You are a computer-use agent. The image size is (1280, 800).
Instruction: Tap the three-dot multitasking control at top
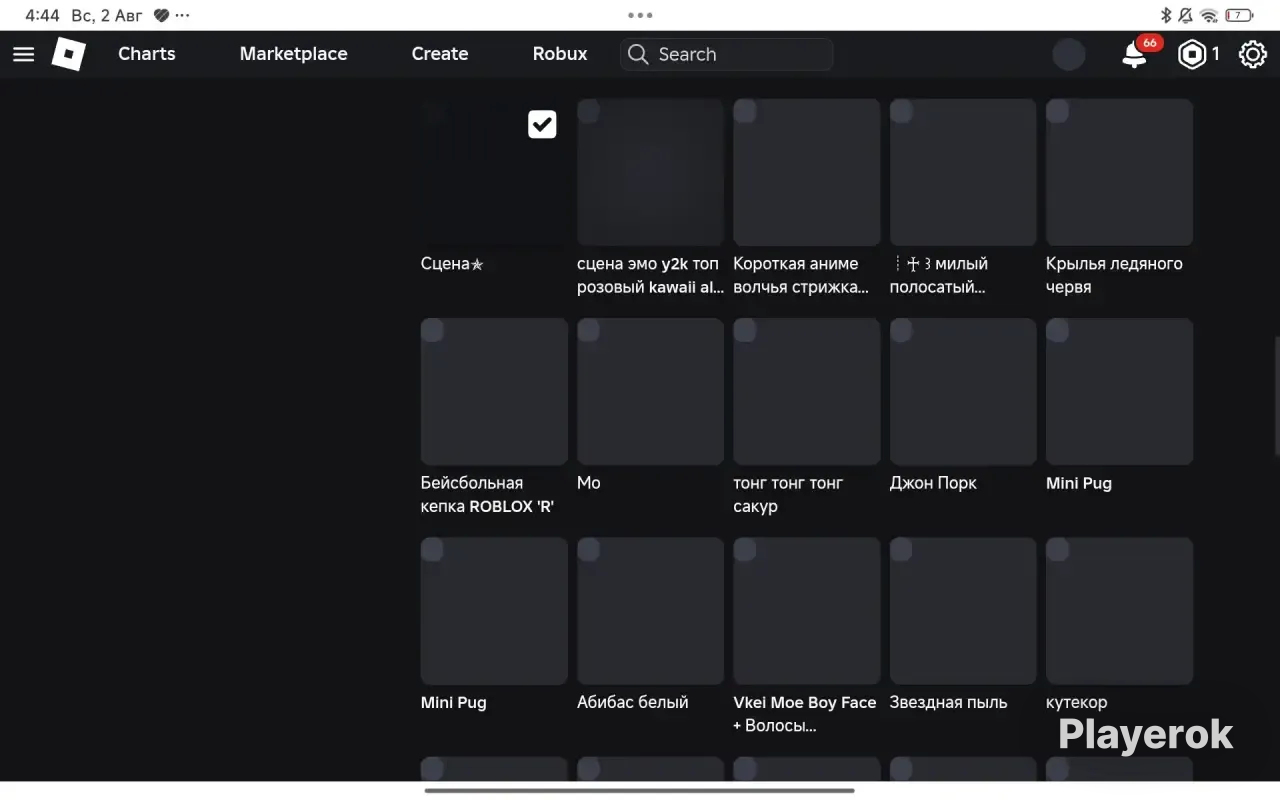click(x=640, y=15)
